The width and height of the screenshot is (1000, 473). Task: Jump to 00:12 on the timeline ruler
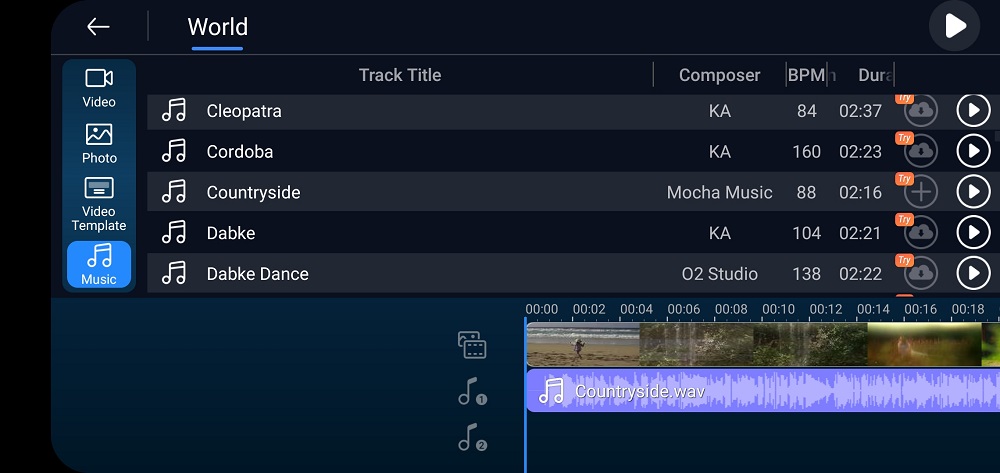click(826, 309)
